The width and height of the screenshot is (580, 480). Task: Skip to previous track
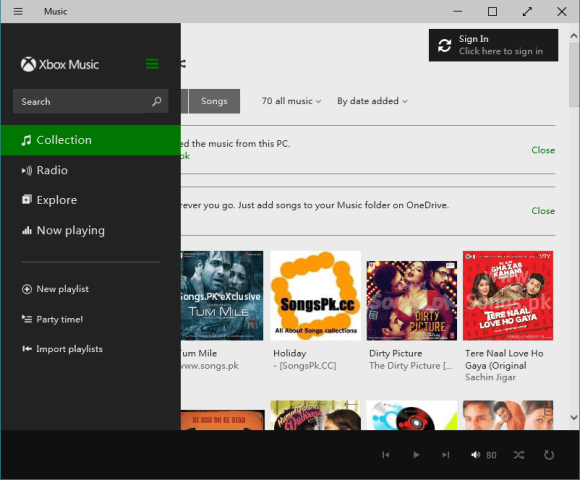coord(386,455)
